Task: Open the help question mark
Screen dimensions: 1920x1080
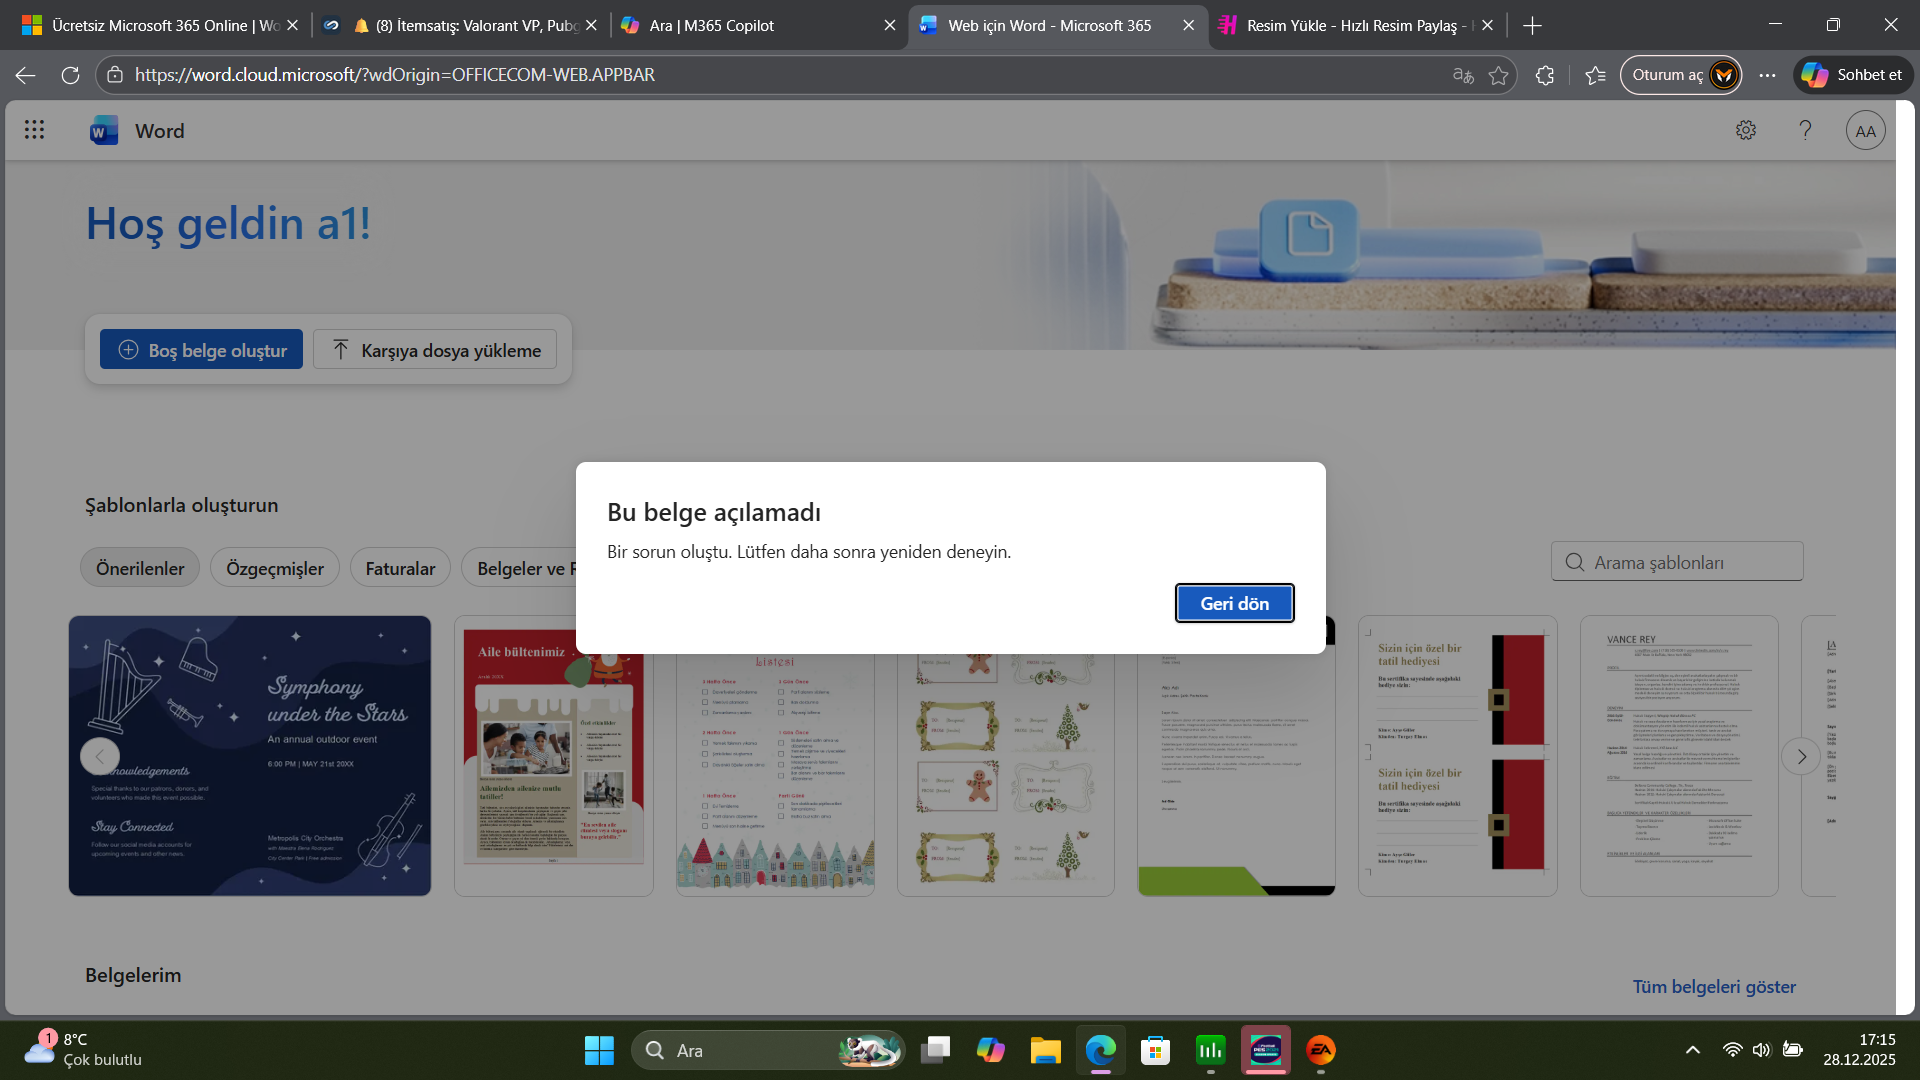Action: (x=1805, y=130)
